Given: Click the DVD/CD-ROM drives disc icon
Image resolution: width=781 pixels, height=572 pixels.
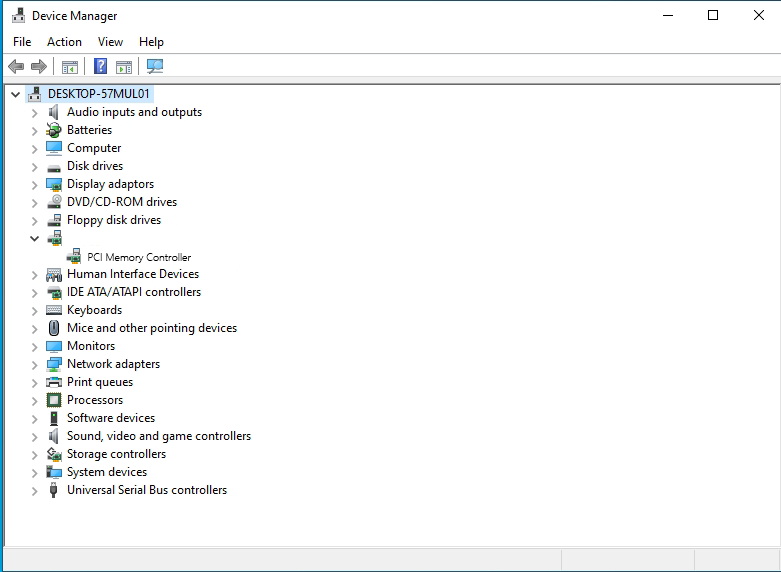Looking at the screenshot, I should click(54, 202).
